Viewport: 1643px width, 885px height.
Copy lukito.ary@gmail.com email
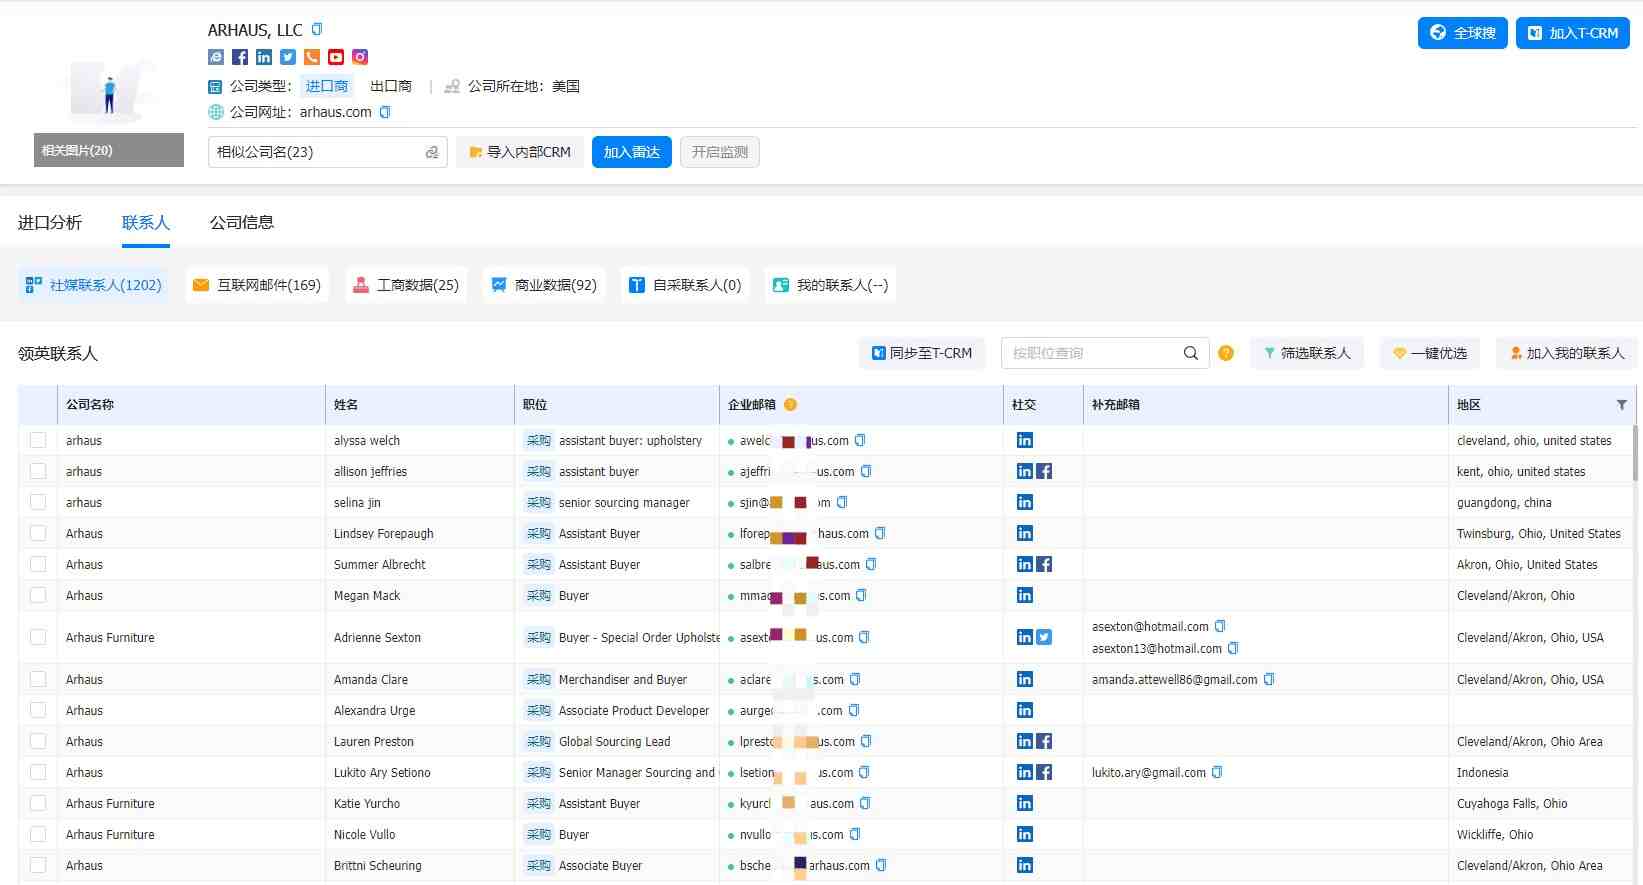point(1217,772)
